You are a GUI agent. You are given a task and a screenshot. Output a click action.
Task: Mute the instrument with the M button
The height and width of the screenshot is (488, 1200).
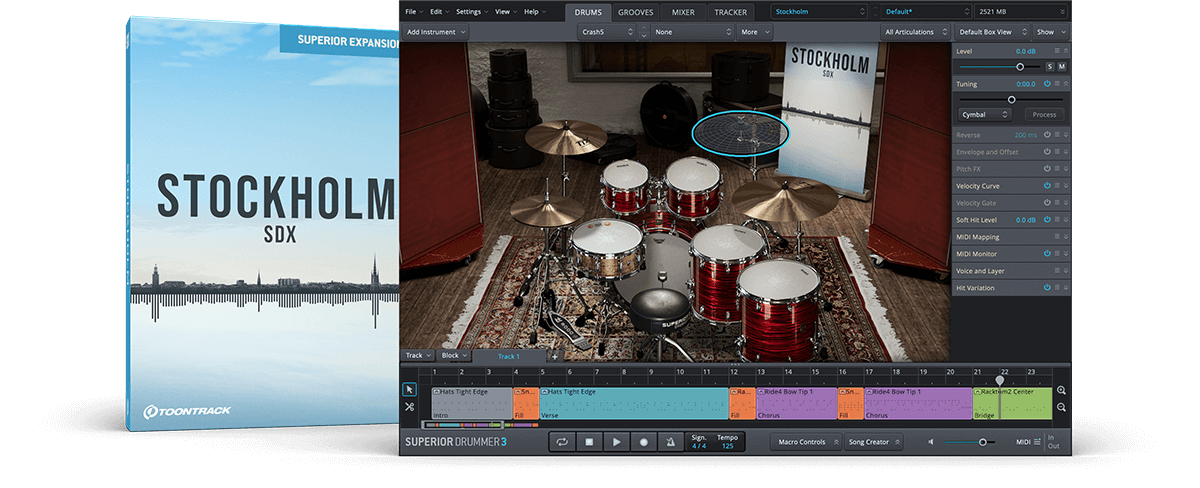tap(1061, 66)
